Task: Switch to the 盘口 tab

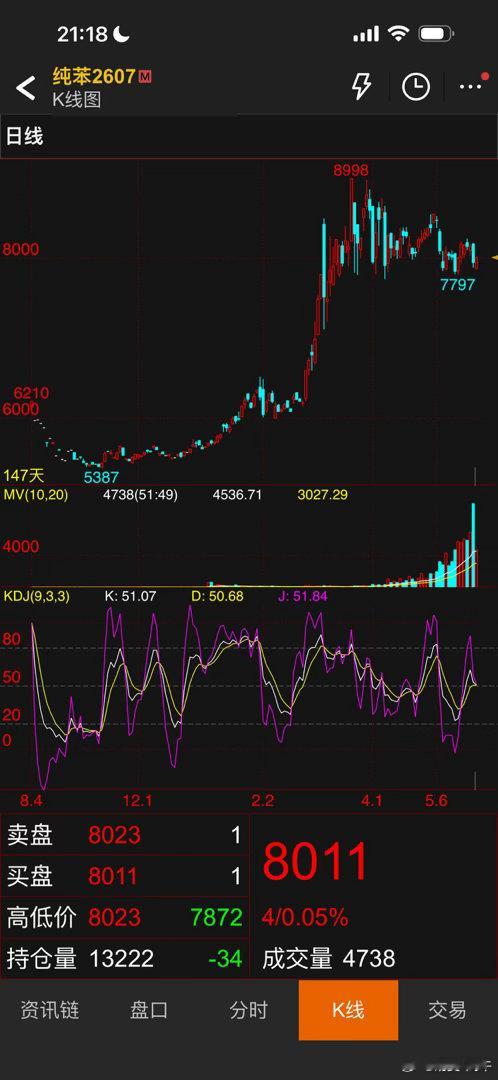Action: pyautogui.click(x=149, y=1010)
